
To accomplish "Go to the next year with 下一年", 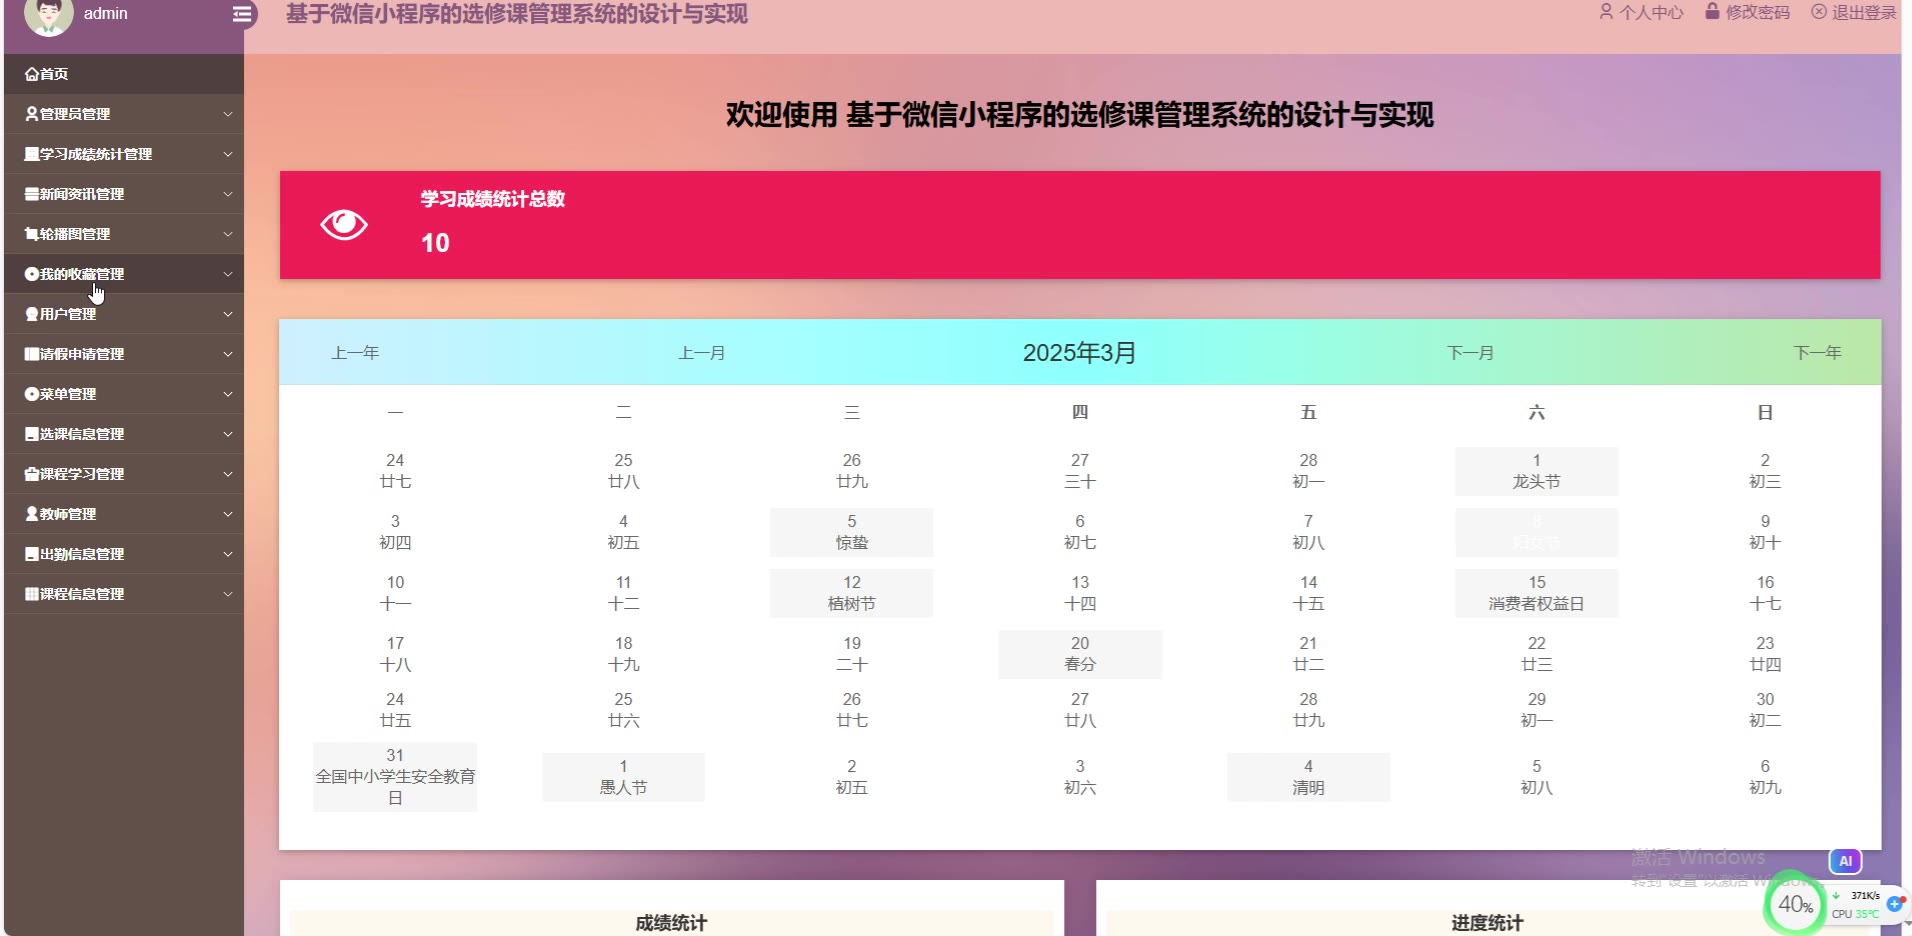I will tap(1817, 353).
